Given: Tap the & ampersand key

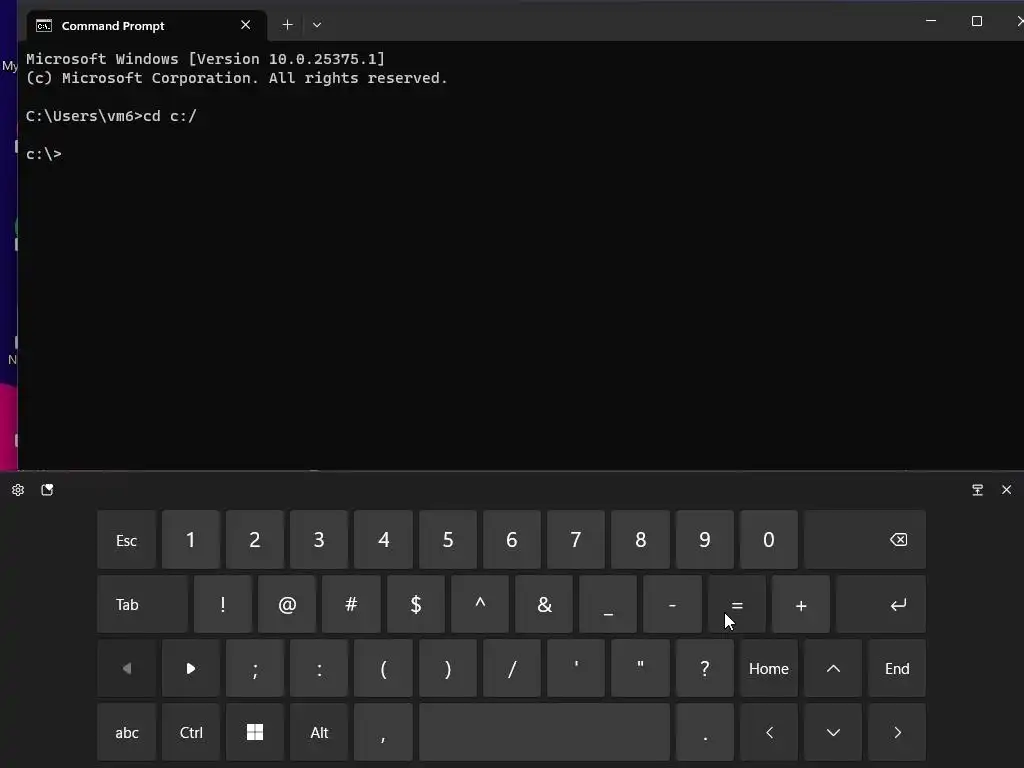Looking at the screenshot, I should (x=544, y=605).
